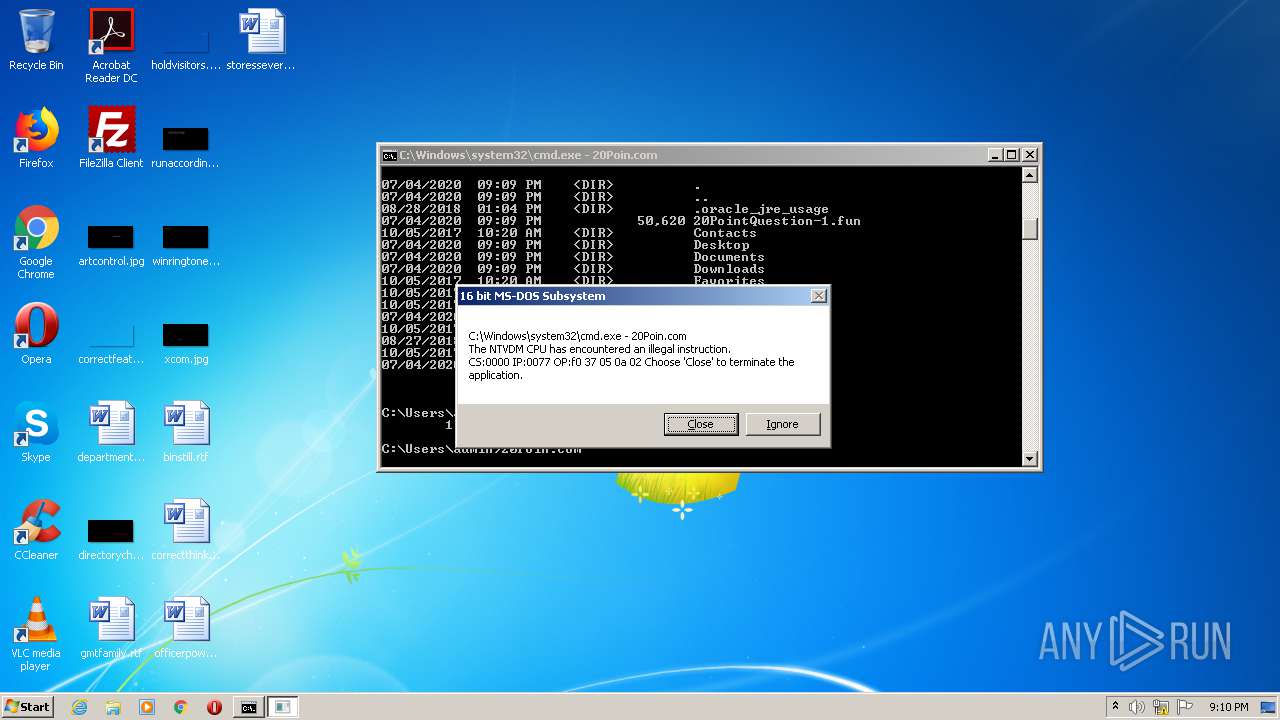Open the Start menu

click(x=28, y=706)
